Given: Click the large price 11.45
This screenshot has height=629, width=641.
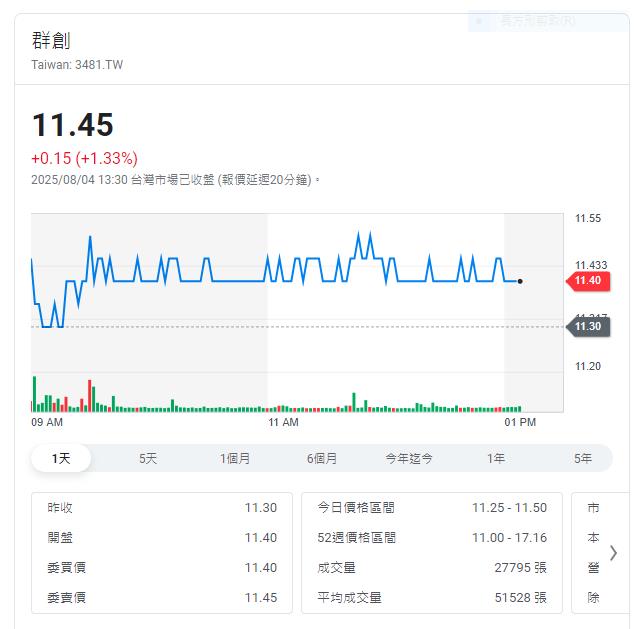Looking at the screenshot, I should point(73,125).
